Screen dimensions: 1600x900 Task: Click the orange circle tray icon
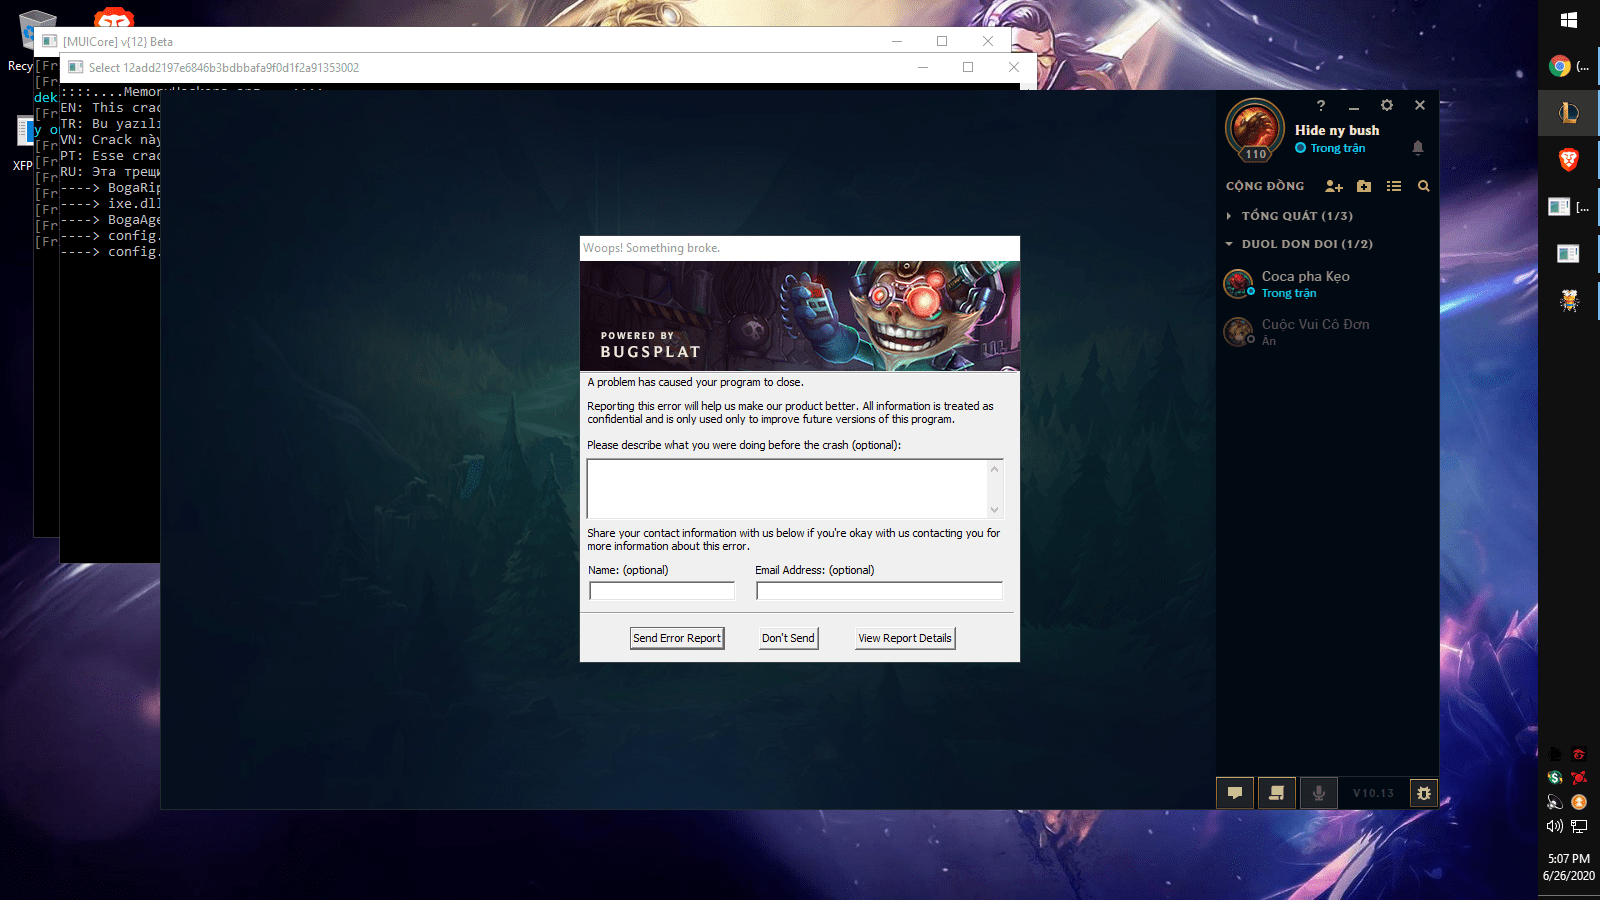[1579, 802]
